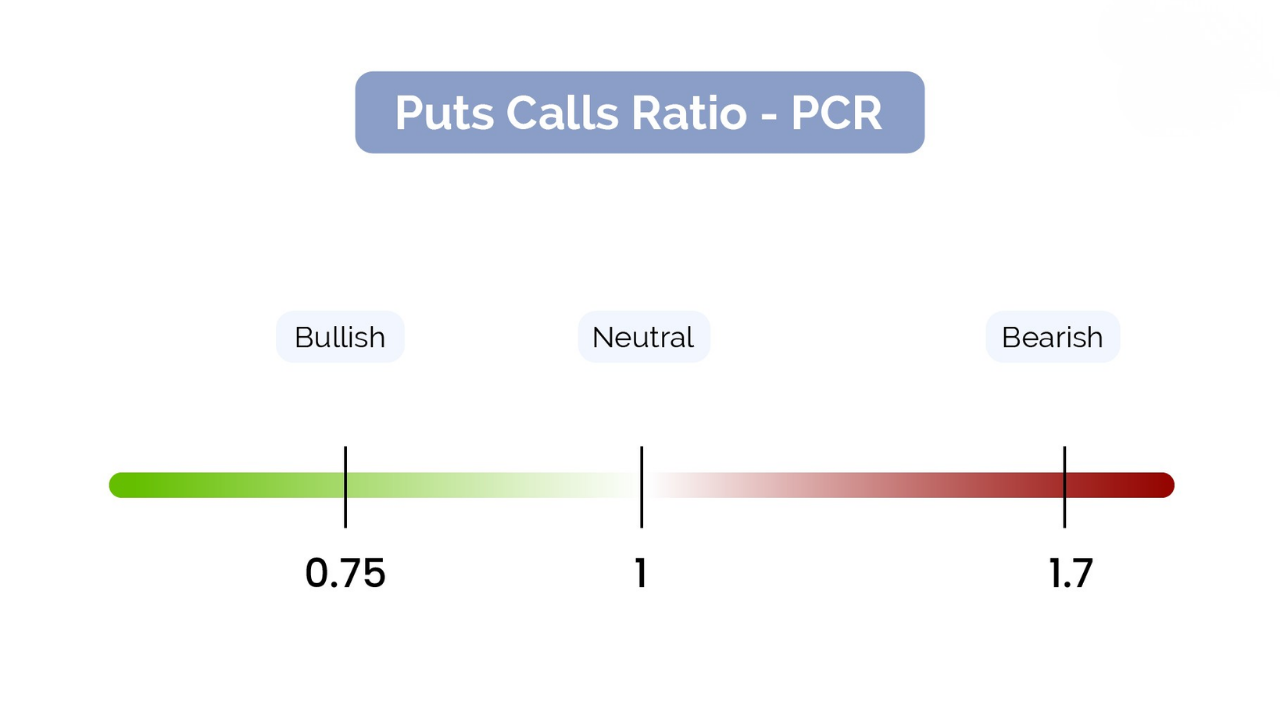
Task: Click the 0.75 value label
Action: coord(345,573)
